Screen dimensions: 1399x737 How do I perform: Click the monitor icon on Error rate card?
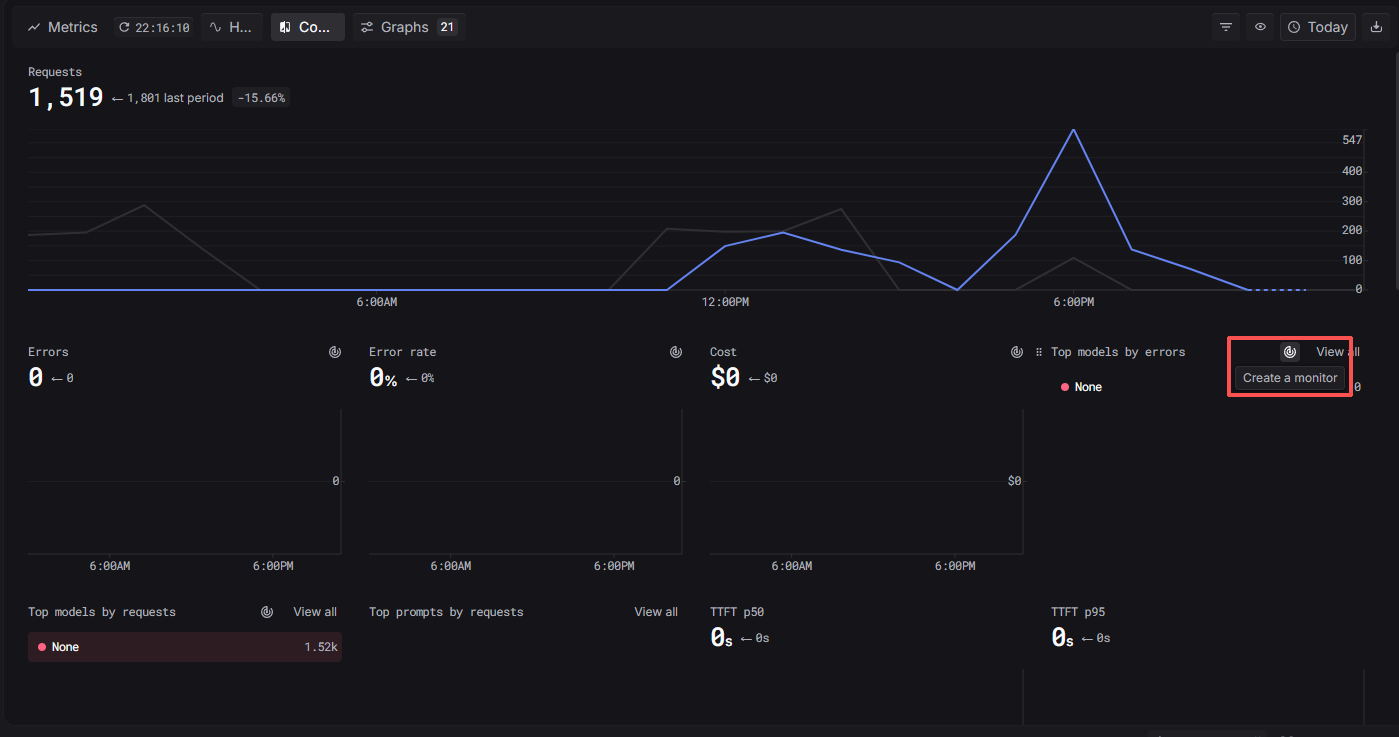[x=676, y=352]
